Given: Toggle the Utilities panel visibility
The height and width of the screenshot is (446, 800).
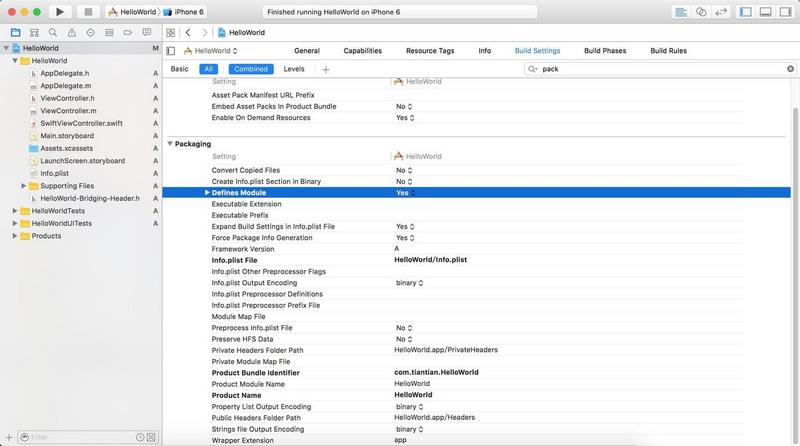Looking at the screenshot, I should pyautogui.click(x=785, y=12).
